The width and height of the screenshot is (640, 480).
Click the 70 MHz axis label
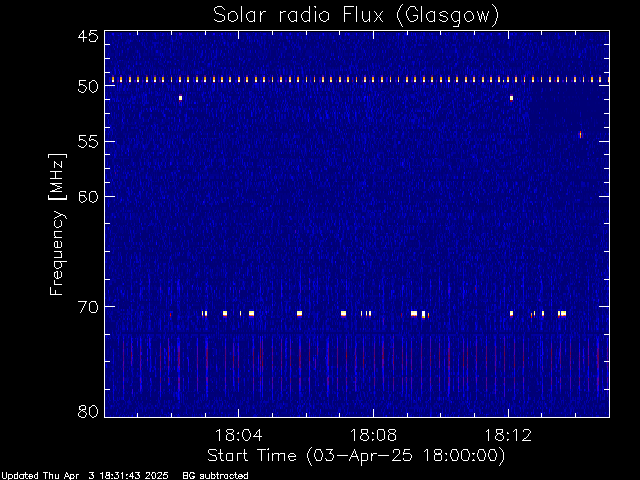(88, 307)
